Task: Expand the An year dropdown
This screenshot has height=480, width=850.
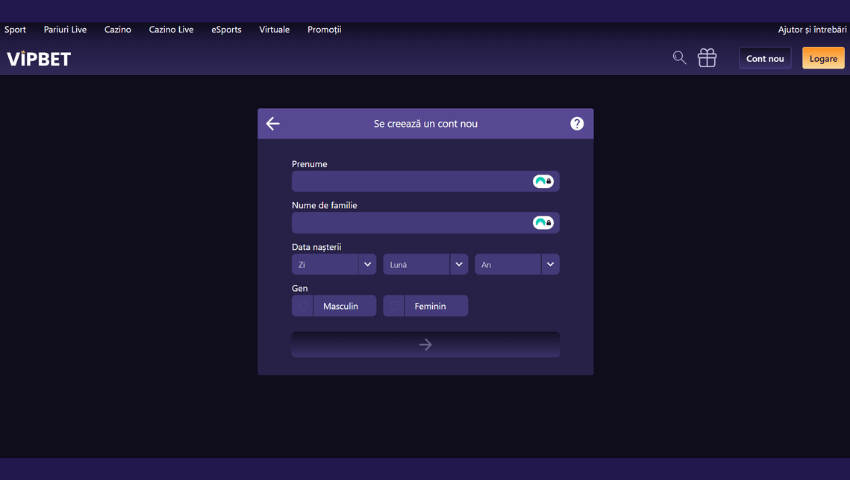Action: click(x=517, y=264)
